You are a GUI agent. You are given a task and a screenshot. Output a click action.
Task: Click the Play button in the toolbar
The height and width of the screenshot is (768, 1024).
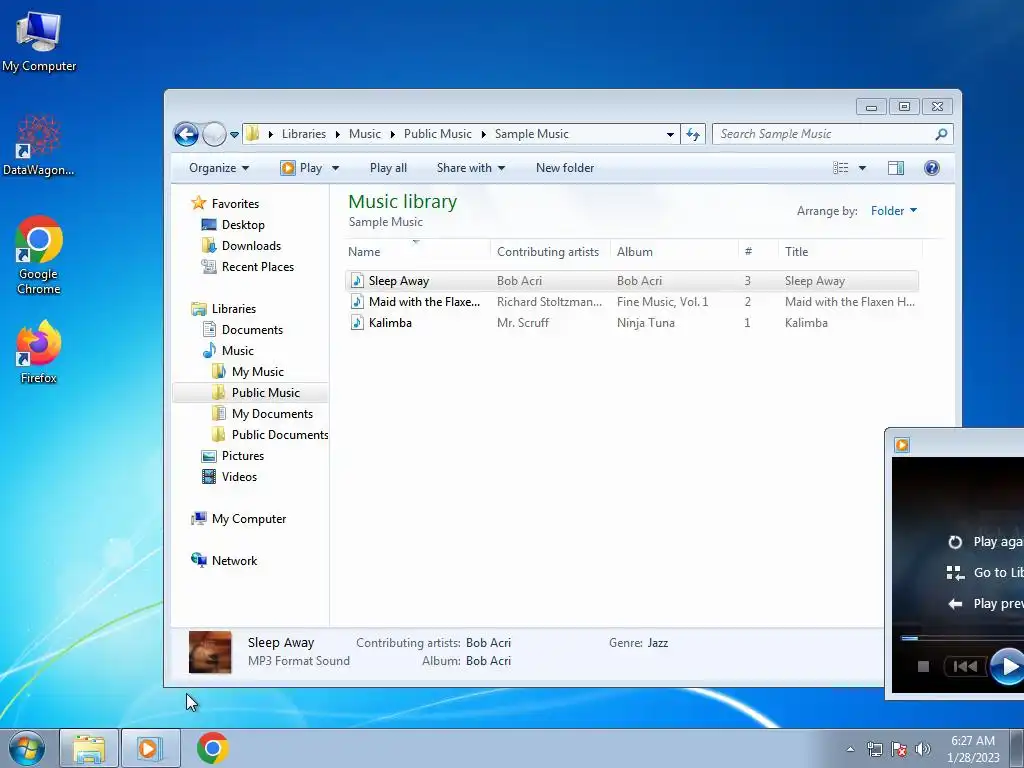tap(302, 168)
